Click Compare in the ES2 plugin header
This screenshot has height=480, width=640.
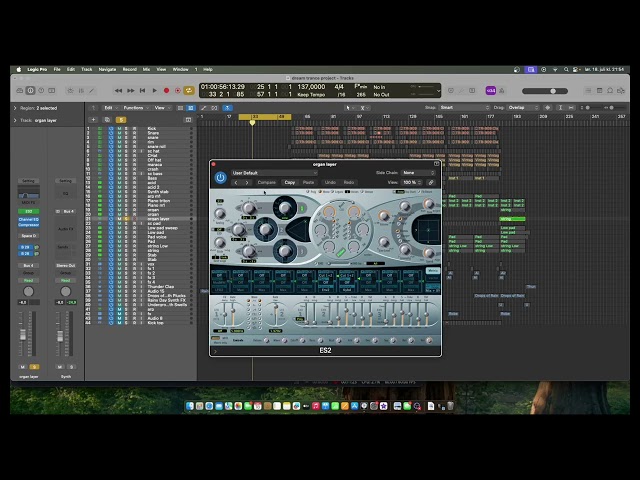(267, 182)
